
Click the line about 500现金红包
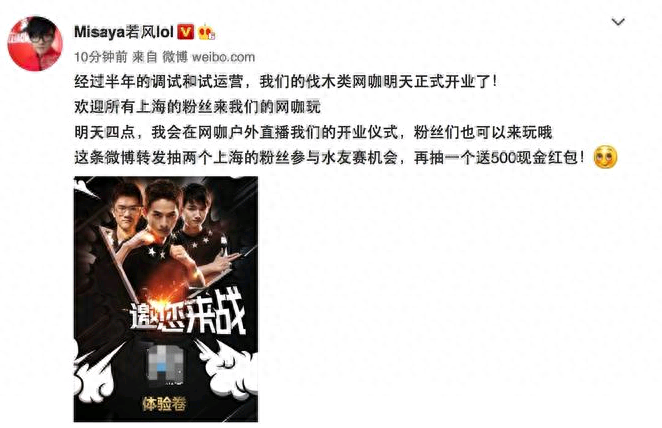[x=330, y=158]
